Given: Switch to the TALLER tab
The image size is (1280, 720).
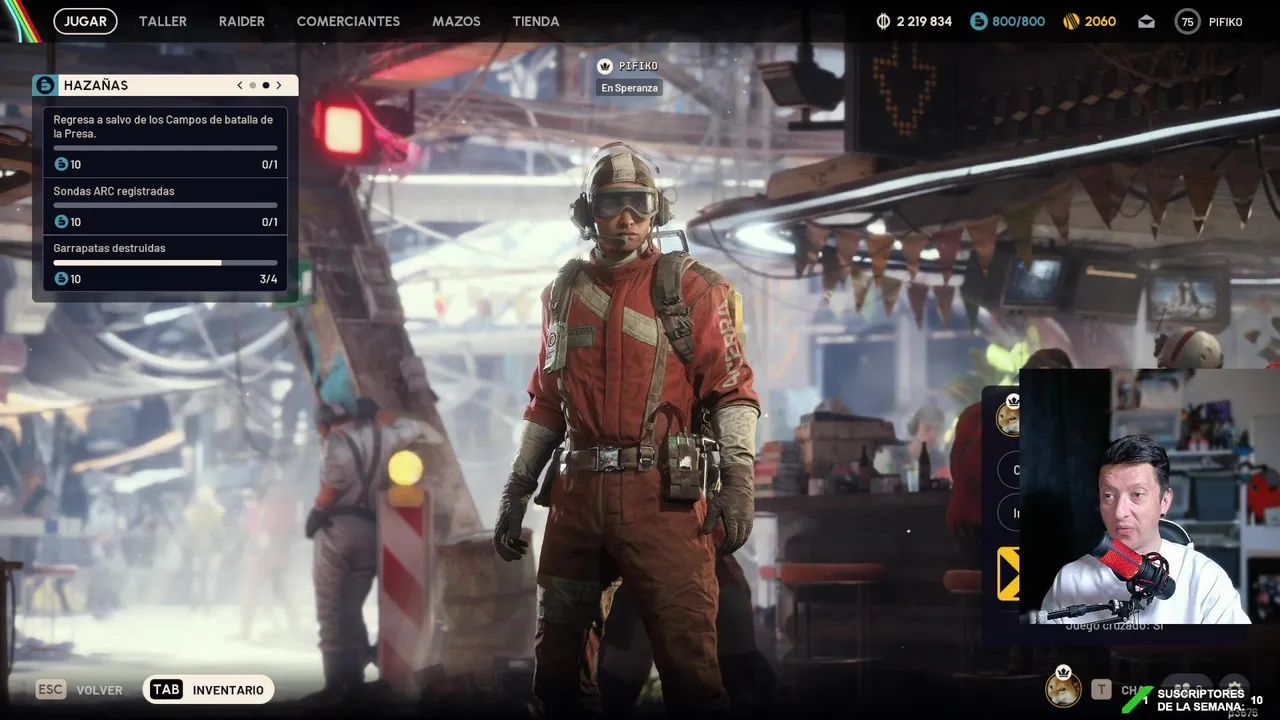Looking at the screenshot, I should click(163, 21).
